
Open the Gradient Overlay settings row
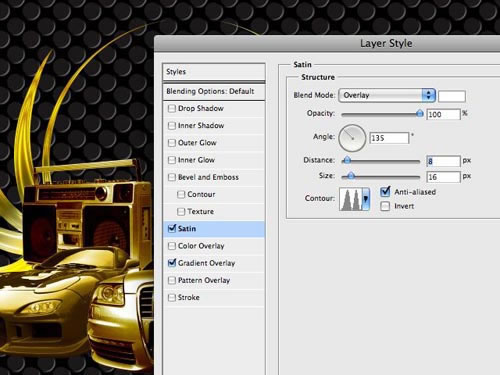214,263
